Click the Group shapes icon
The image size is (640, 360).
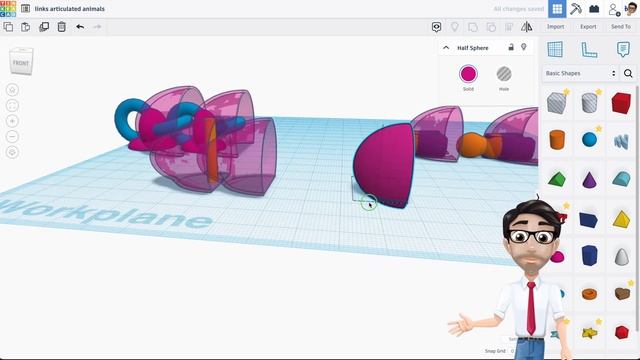473,27
